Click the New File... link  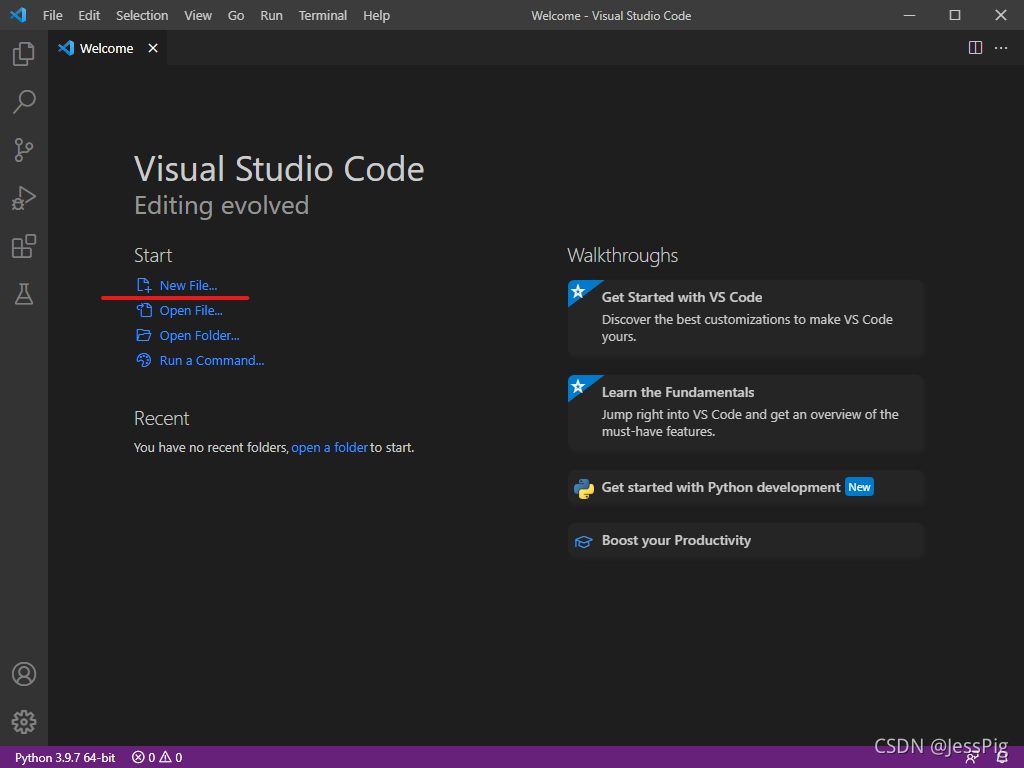(189, 285)
